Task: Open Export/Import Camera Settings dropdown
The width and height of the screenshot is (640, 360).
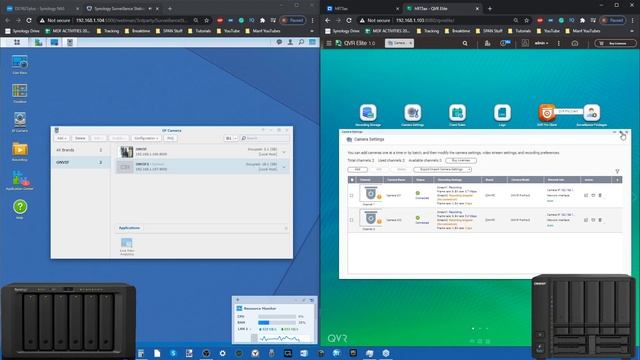Action: (442, 169)
